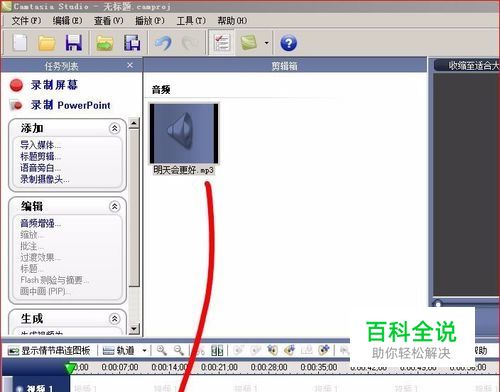Click the split clip icon on timeline toolbar

[217, 350]
